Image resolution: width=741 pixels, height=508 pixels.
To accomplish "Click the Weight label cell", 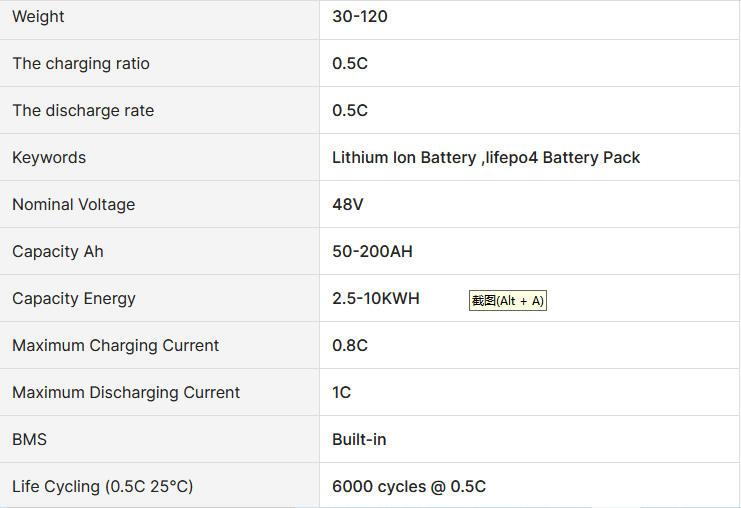I will [x=38, y=17].
